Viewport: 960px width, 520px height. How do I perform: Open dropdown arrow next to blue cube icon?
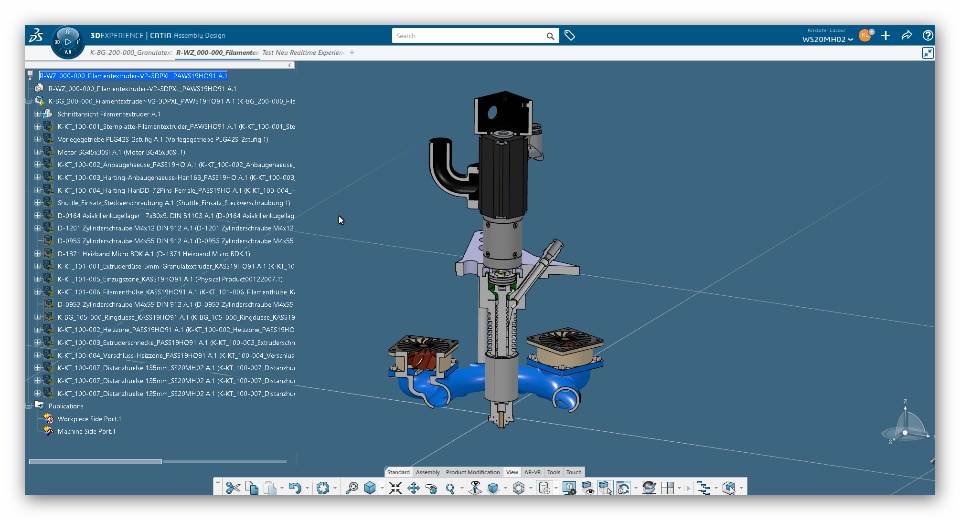(381, 488)
